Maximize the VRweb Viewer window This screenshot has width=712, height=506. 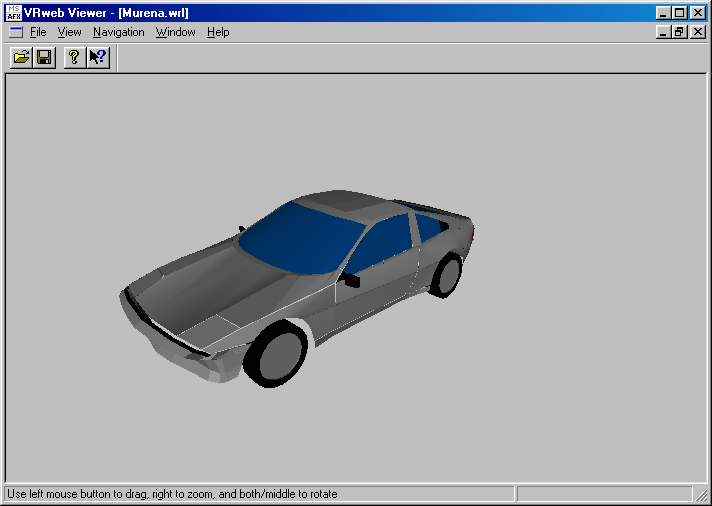click(x=680, y=13)
